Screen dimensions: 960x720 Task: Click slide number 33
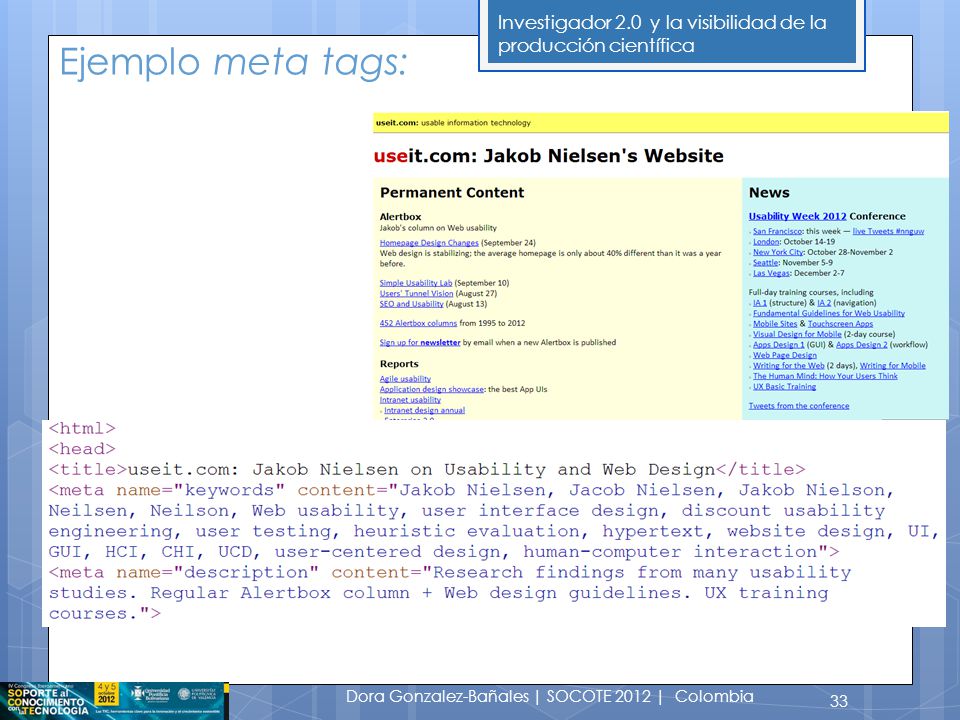click(838, 700)
